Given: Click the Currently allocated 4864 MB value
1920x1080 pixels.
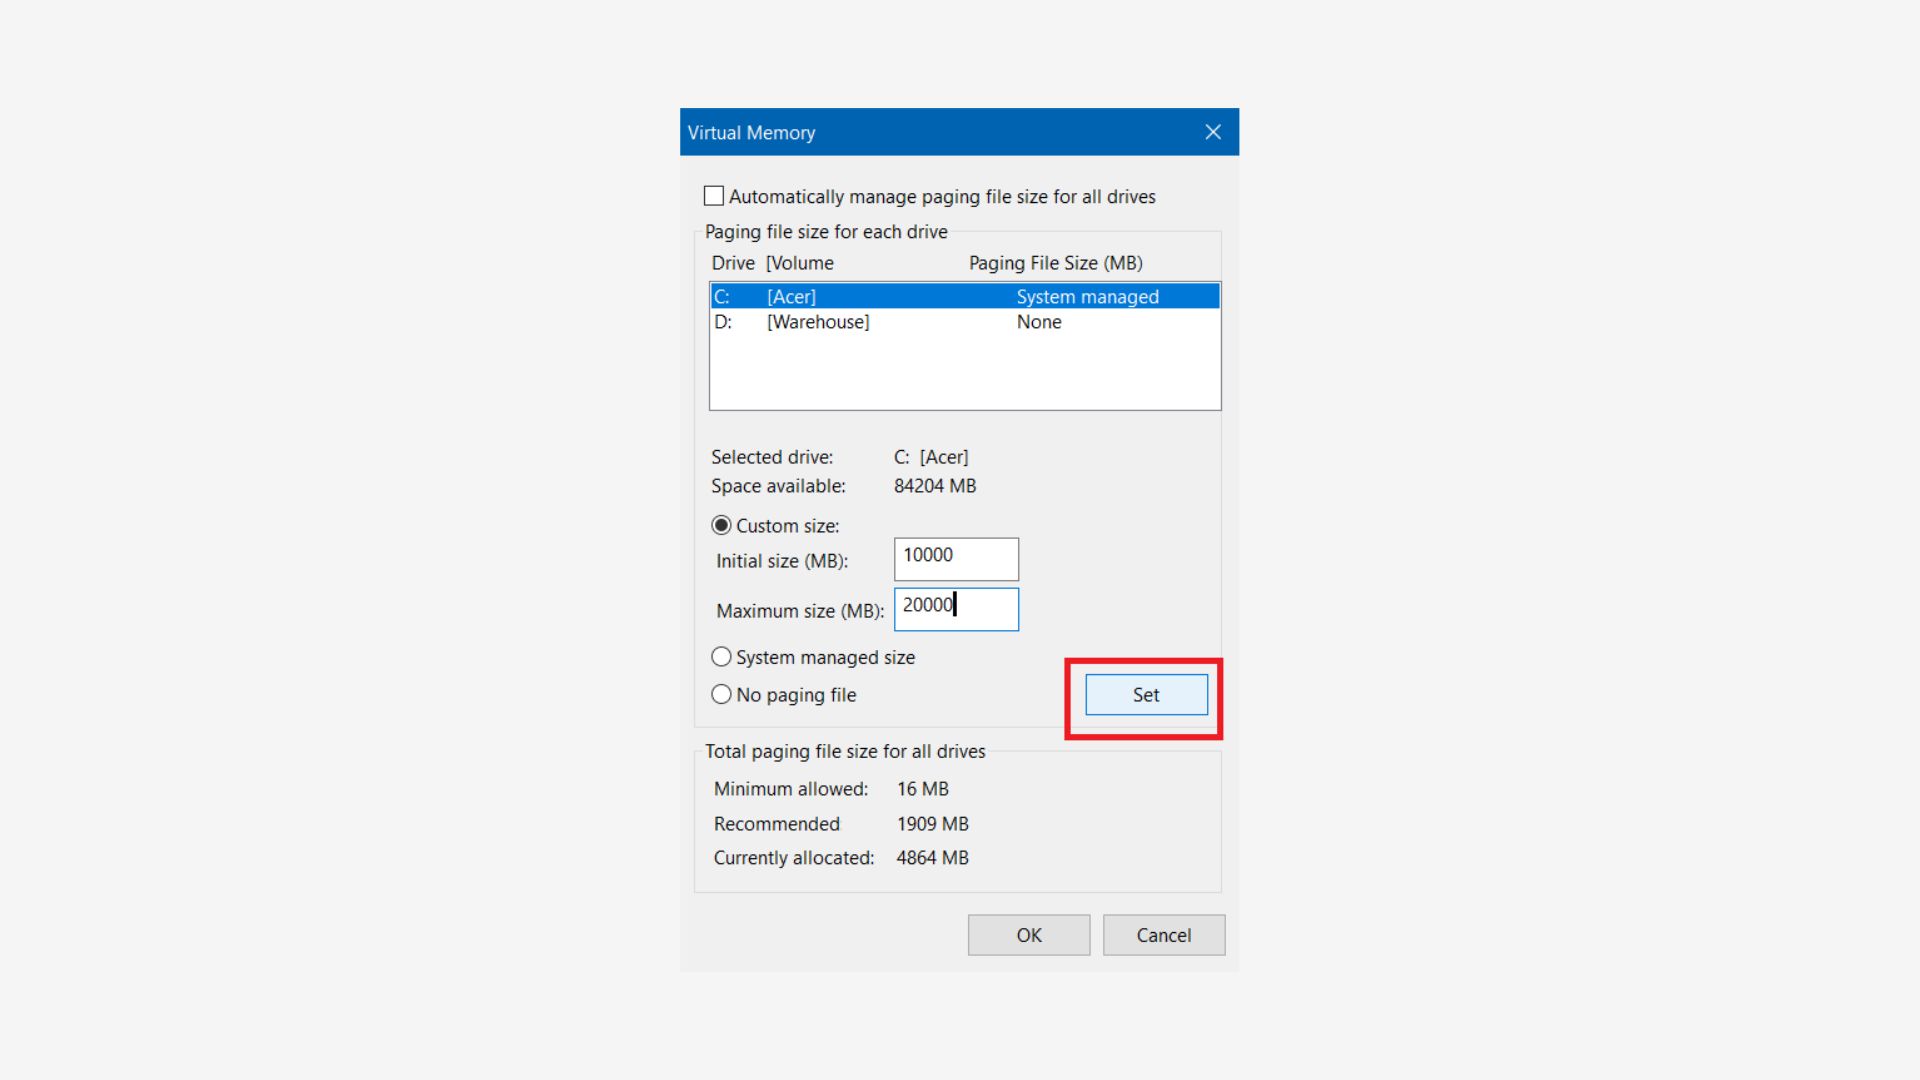Looking at the screenshot, I should [x=932, y=858].
